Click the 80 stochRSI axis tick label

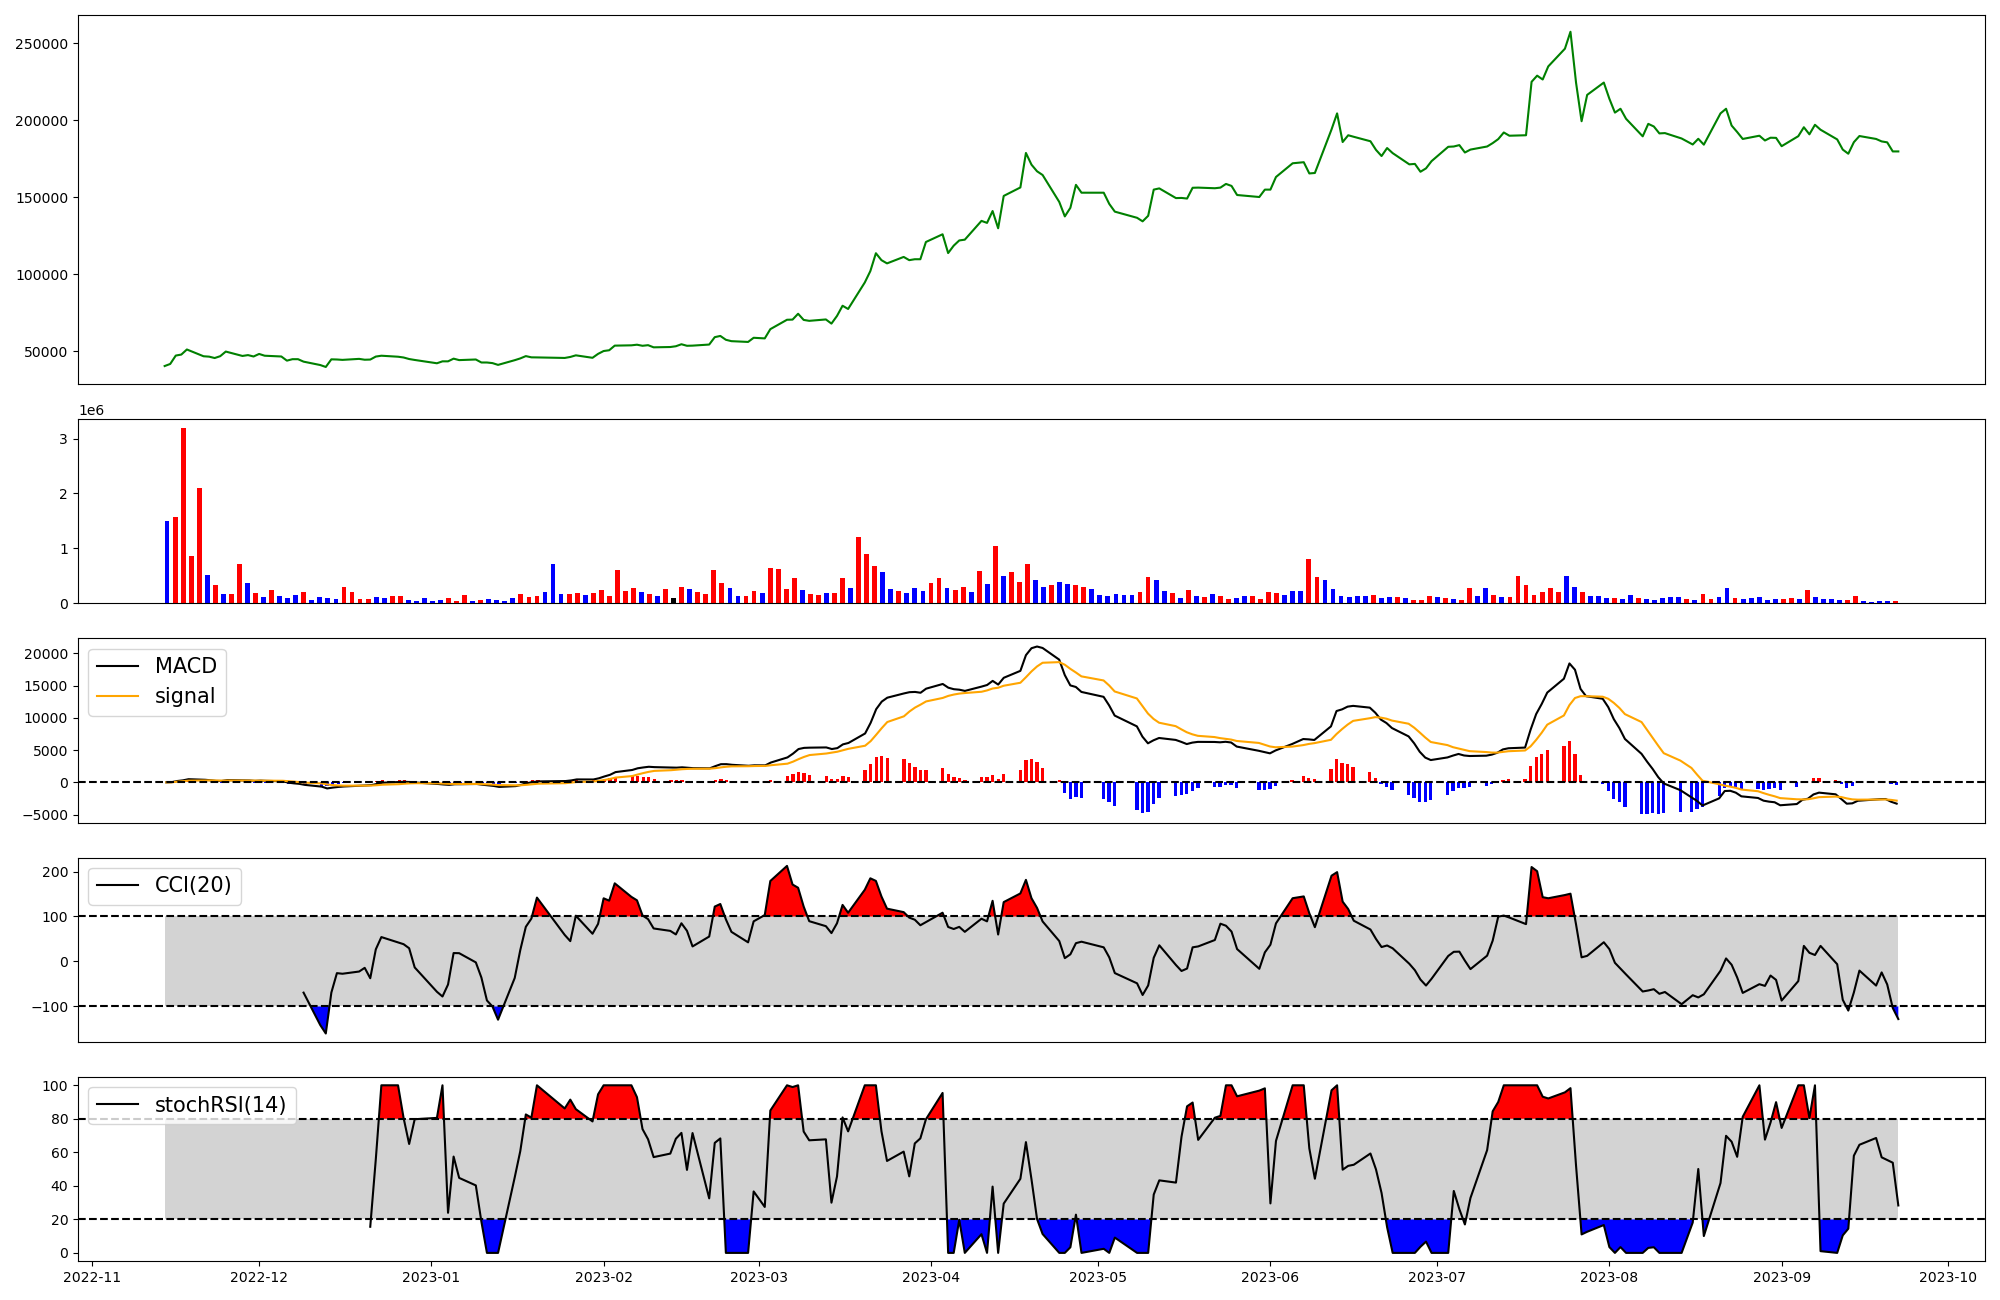59,1120
